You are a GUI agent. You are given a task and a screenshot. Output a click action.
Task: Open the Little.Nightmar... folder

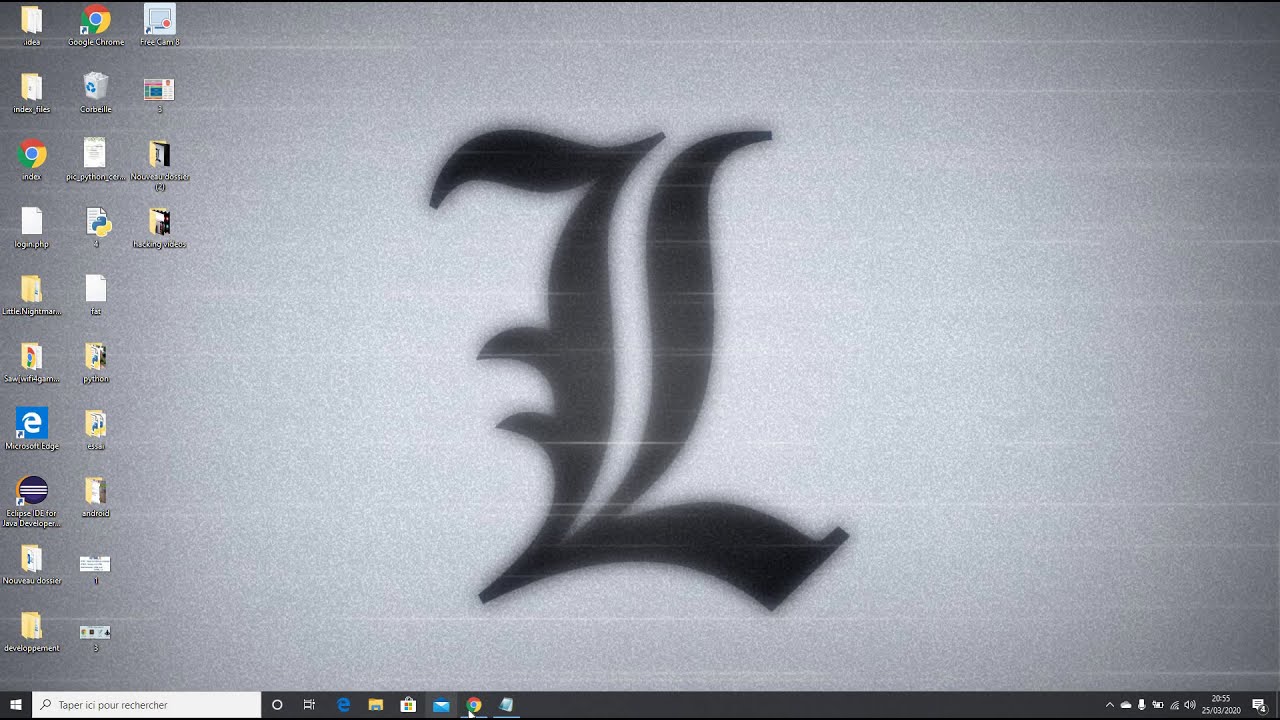tap(32, 293)
